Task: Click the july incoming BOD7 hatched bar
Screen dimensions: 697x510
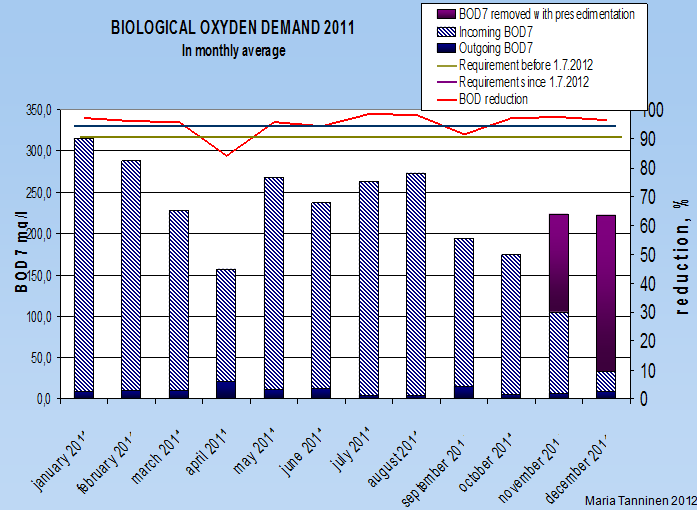Action: pyautogui.click(x=369, y=288)
